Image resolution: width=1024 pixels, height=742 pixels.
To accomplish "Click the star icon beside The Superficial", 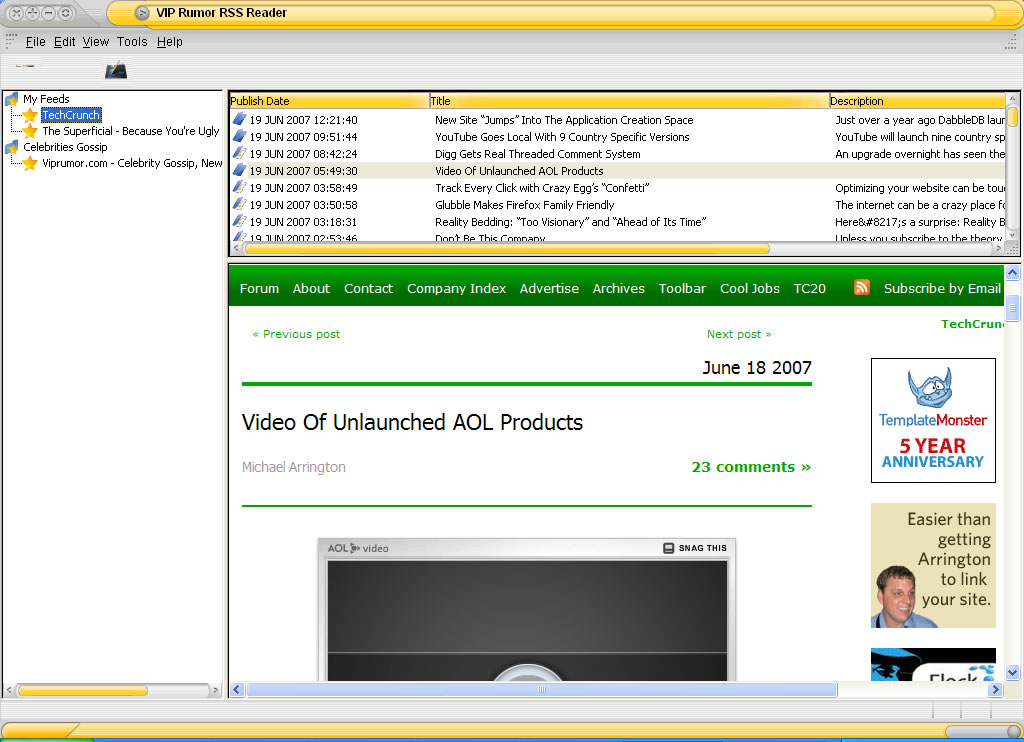I will point(30,131).
